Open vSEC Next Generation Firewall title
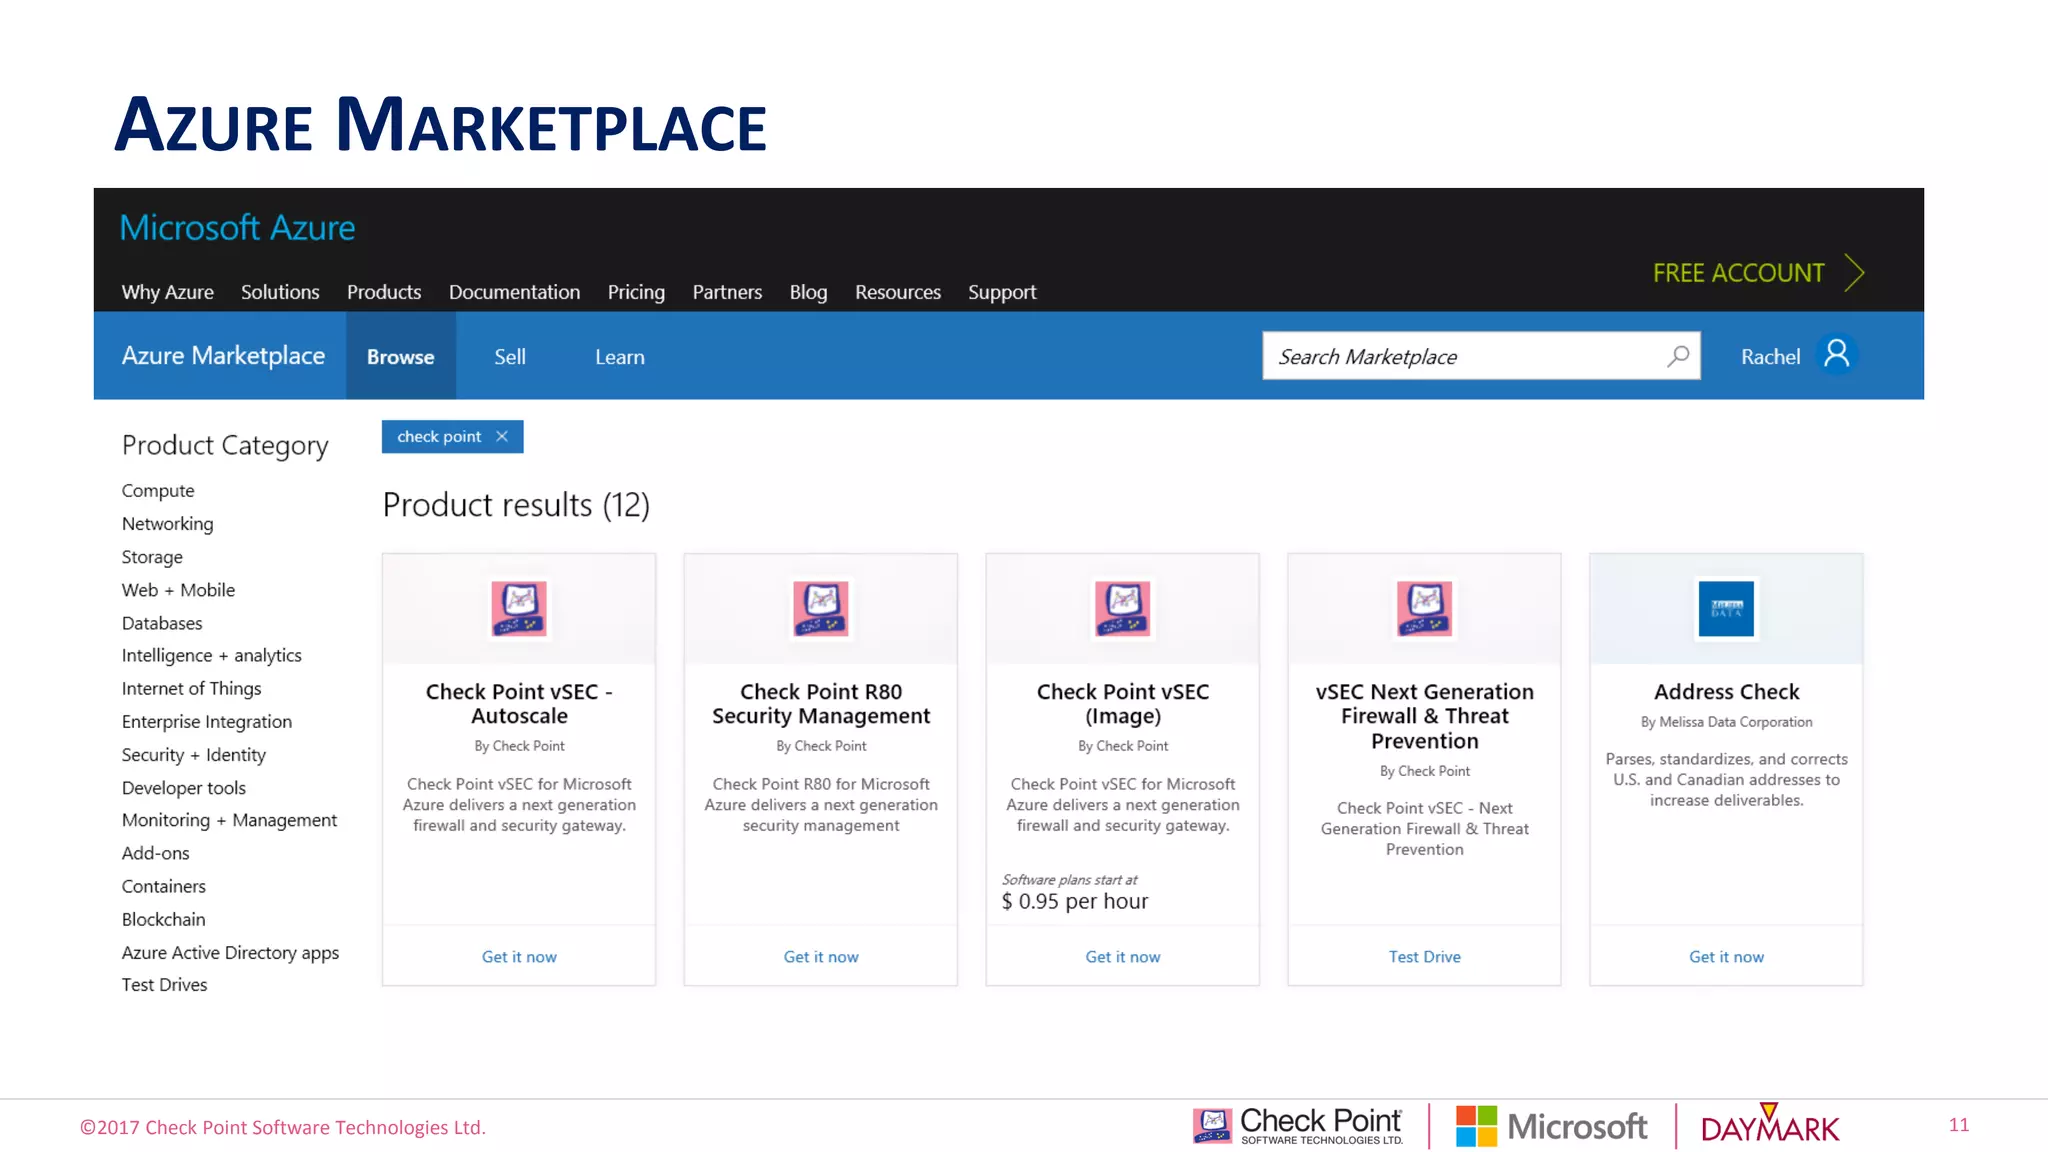 pos(1425,716)
